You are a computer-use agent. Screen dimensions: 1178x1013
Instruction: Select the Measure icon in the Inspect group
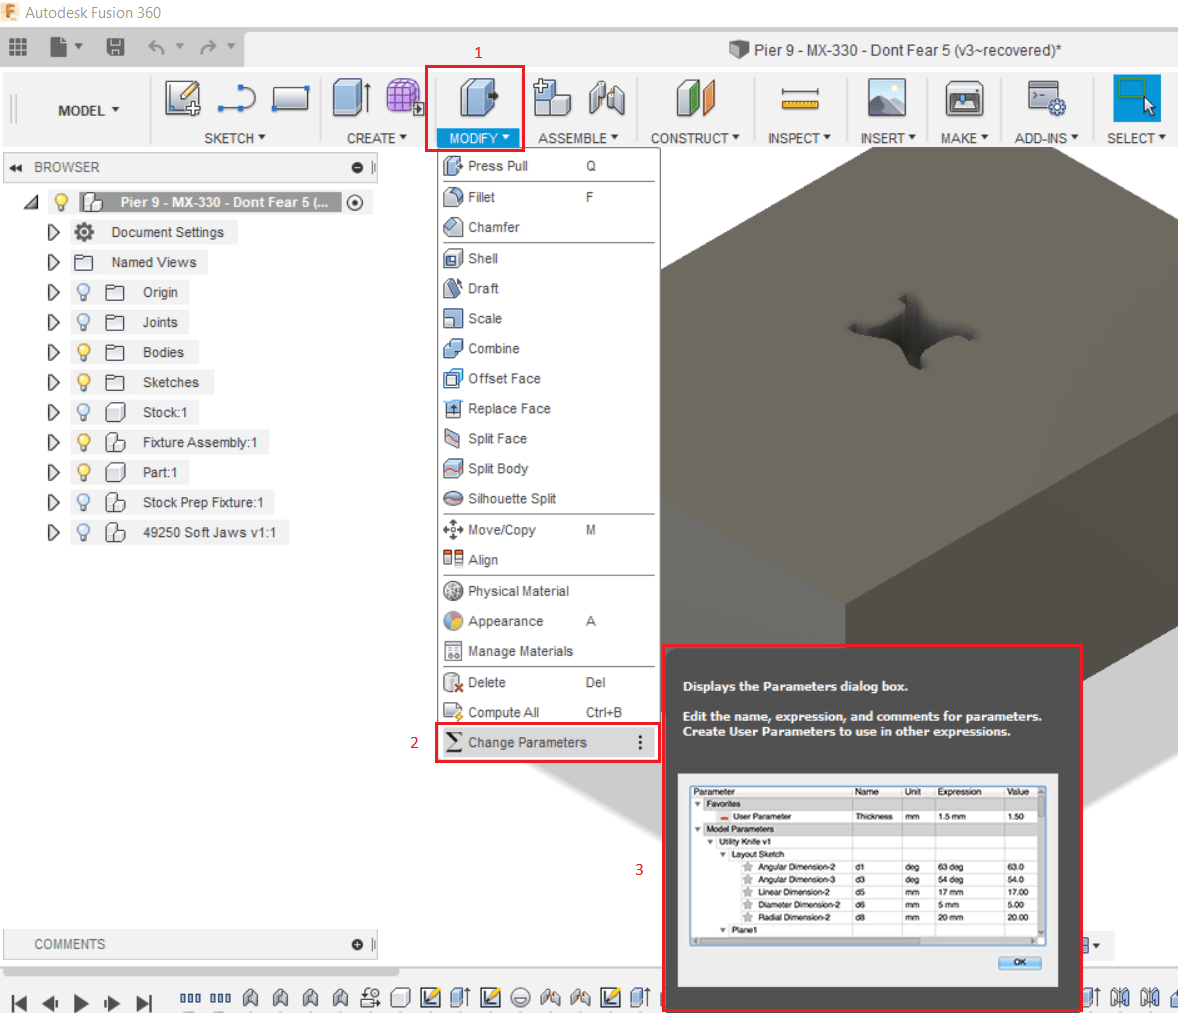click(800, 98)
